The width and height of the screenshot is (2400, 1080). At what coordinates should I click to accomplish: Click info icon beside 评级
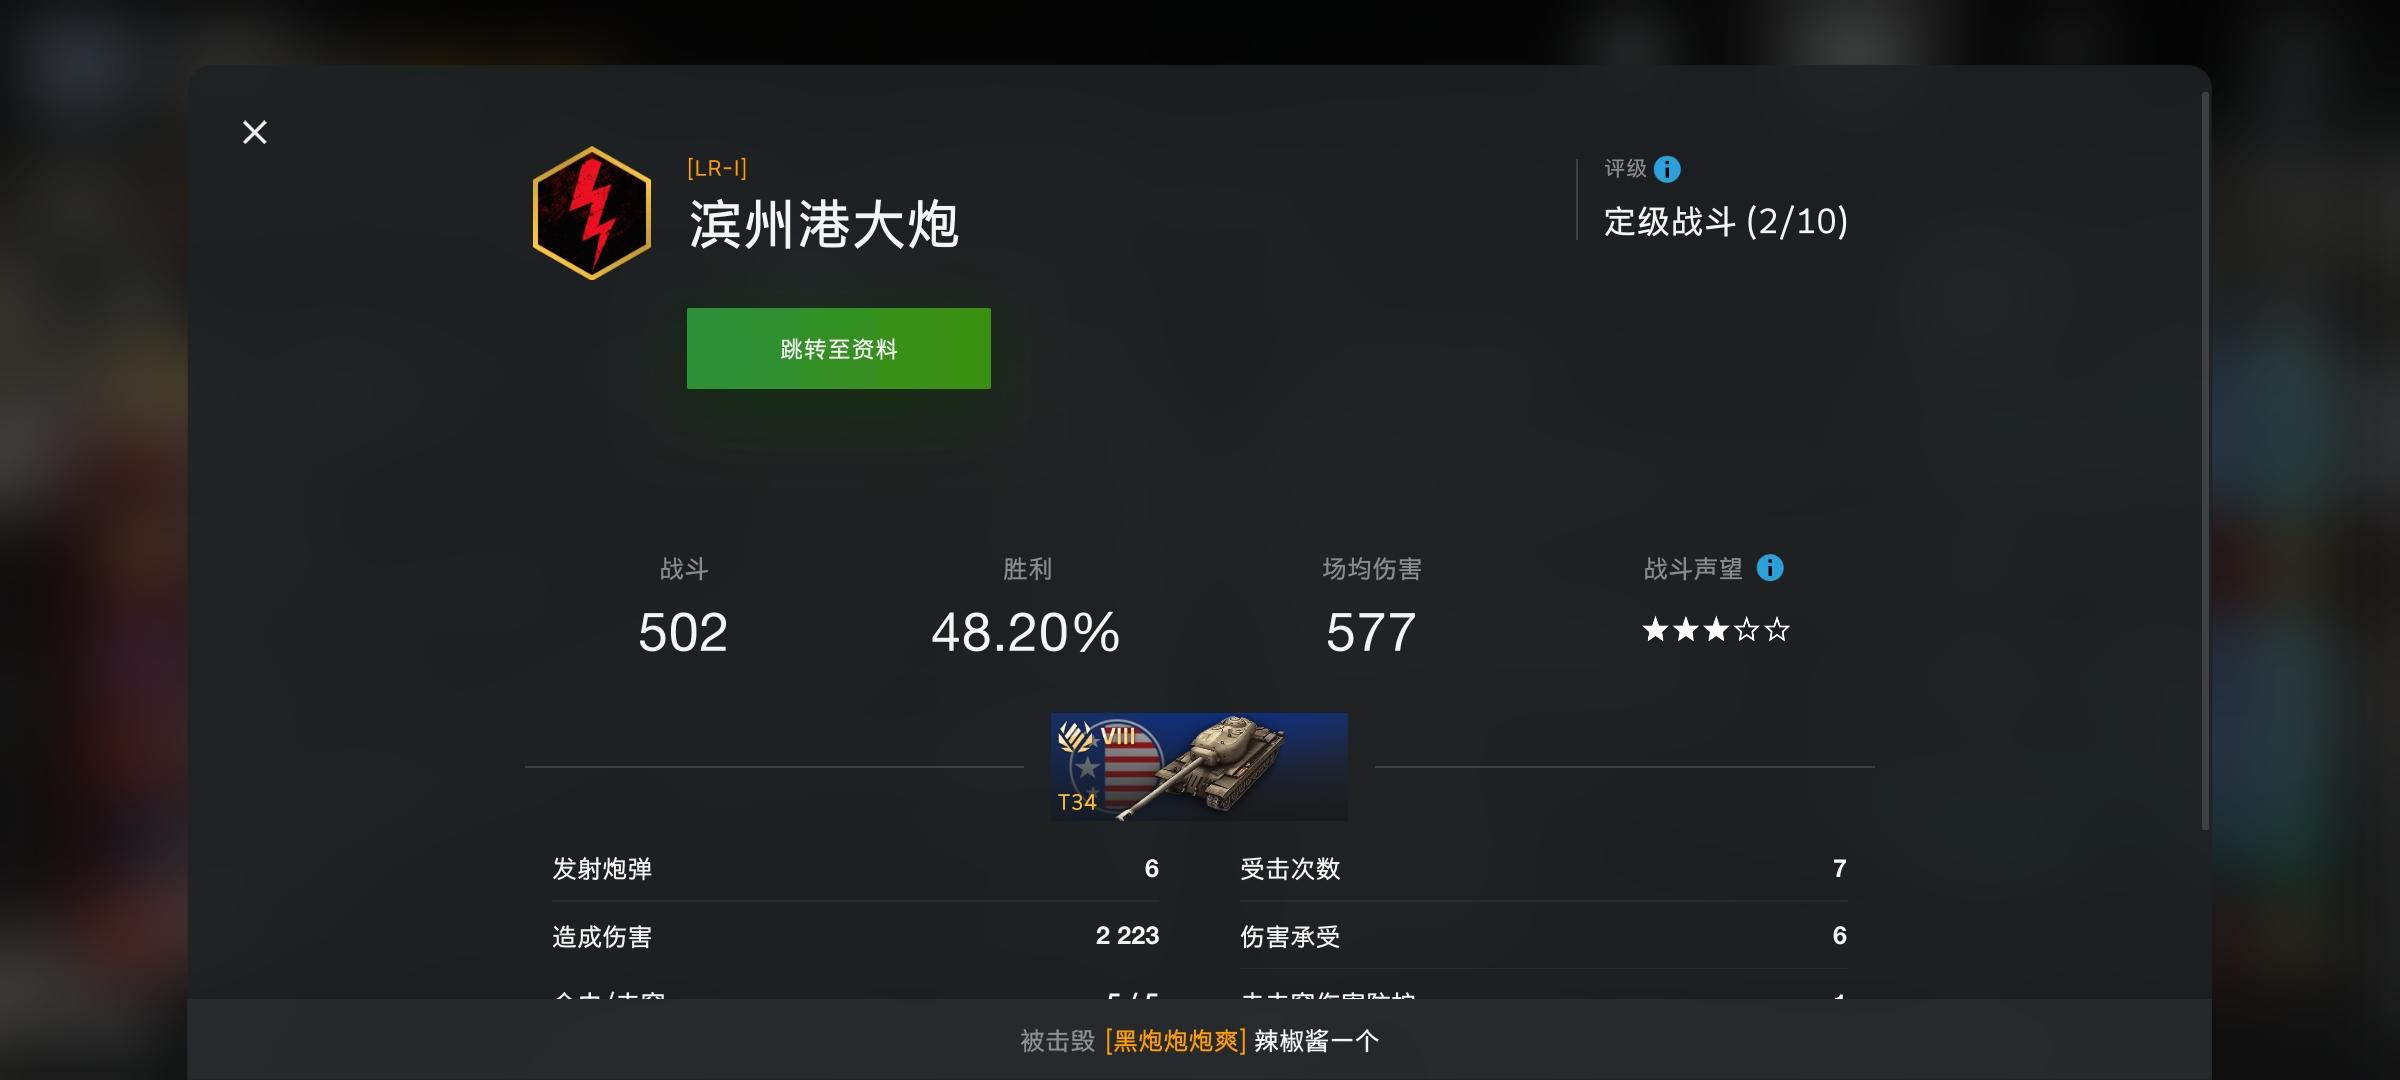point(1667,169)
